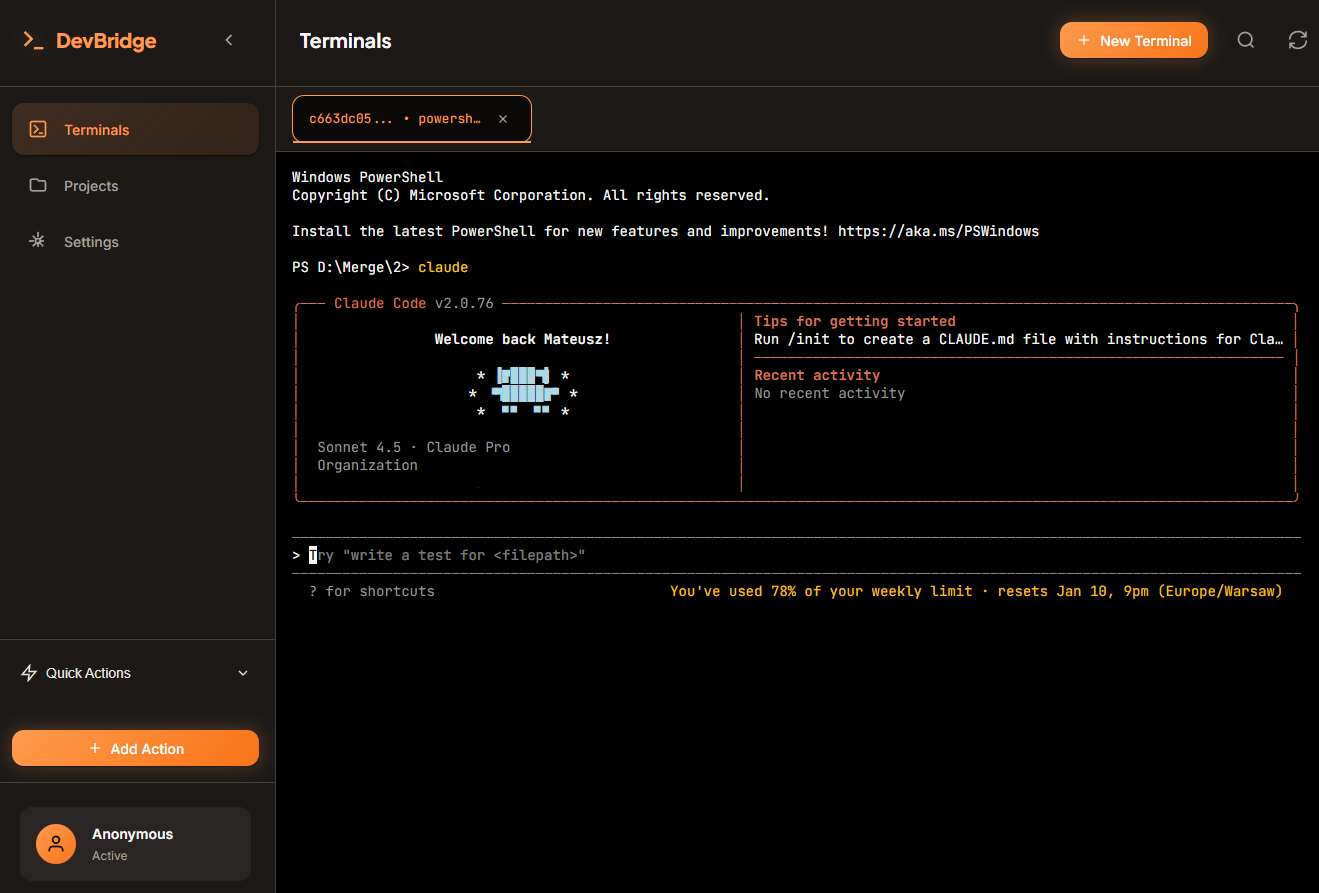The width and height of the screenshot is (1319, 893).
Task: Click the DevBridge terminal prompt logo icon
Action: tap(34, 41)
